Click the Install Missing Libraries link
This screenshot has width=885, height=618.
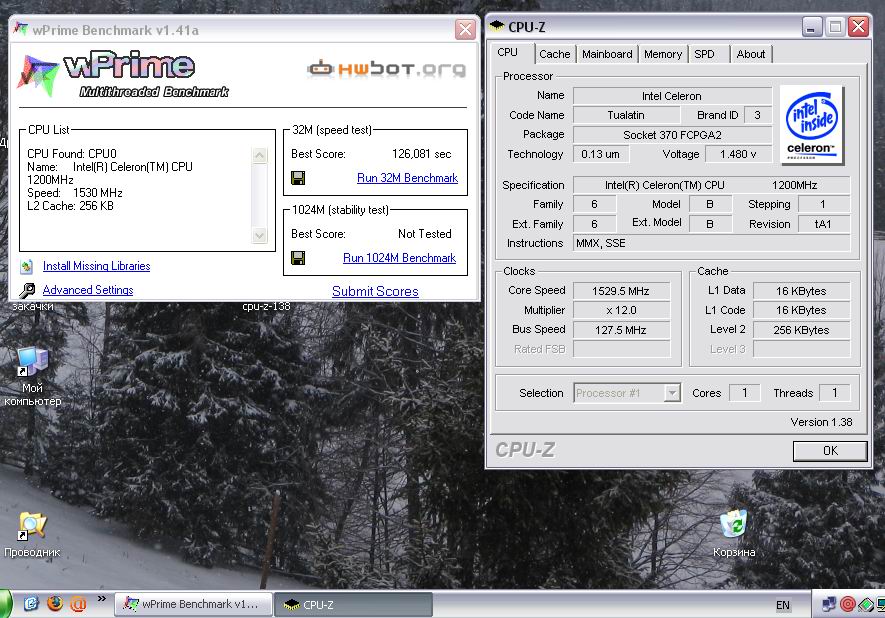pos(97,266)
